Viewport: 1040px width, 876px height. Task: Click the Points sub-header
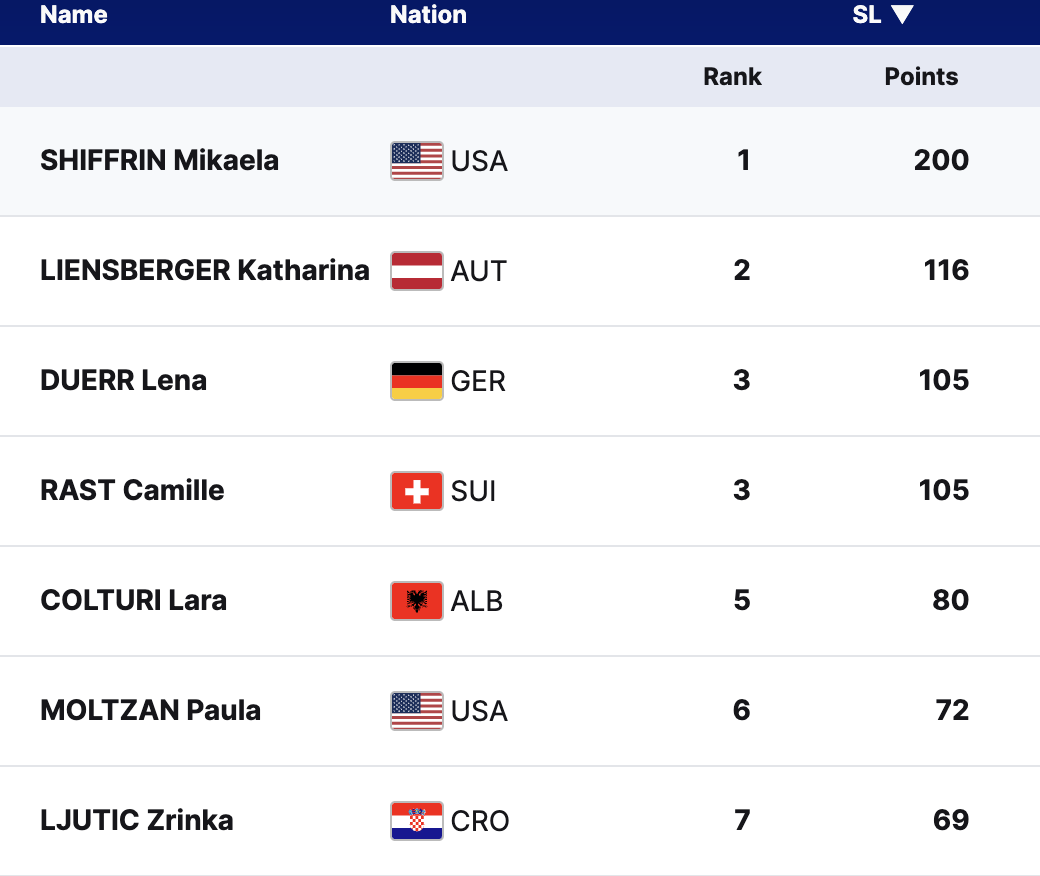click(x=921, y=77)
